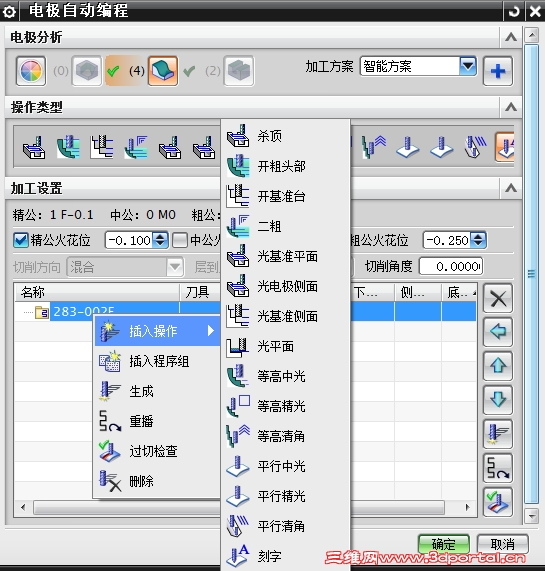Add a machining scheme with plus button
The width and height of the screenshot is (545, 571).
[x=498, y=71]
